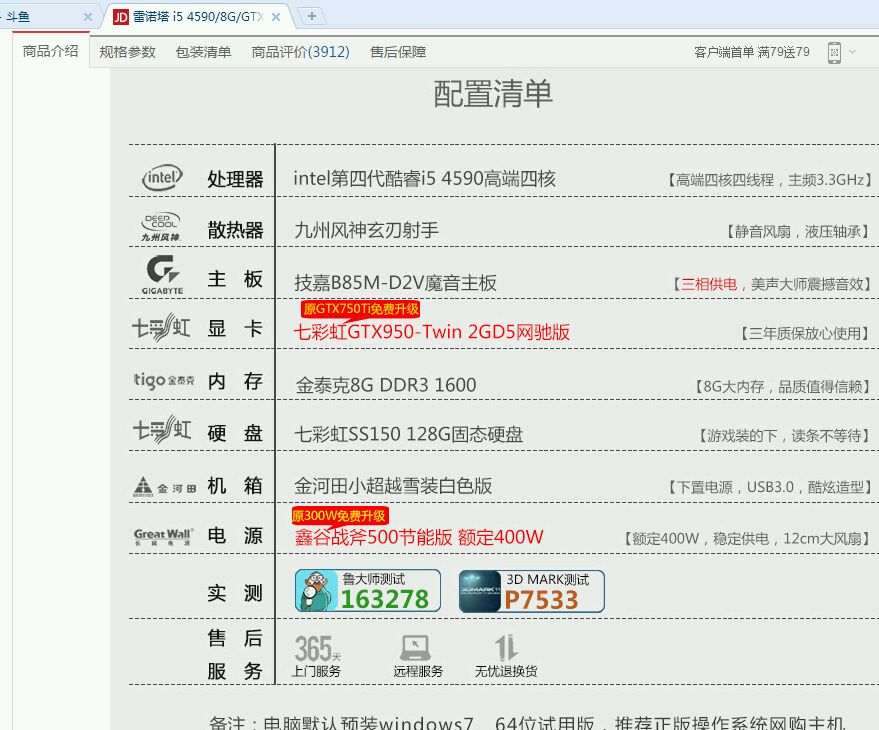Click 金泰克8G DDR3 1600 text
The image size is (879, 730).
pyautogui.click(x=386, y=385)
